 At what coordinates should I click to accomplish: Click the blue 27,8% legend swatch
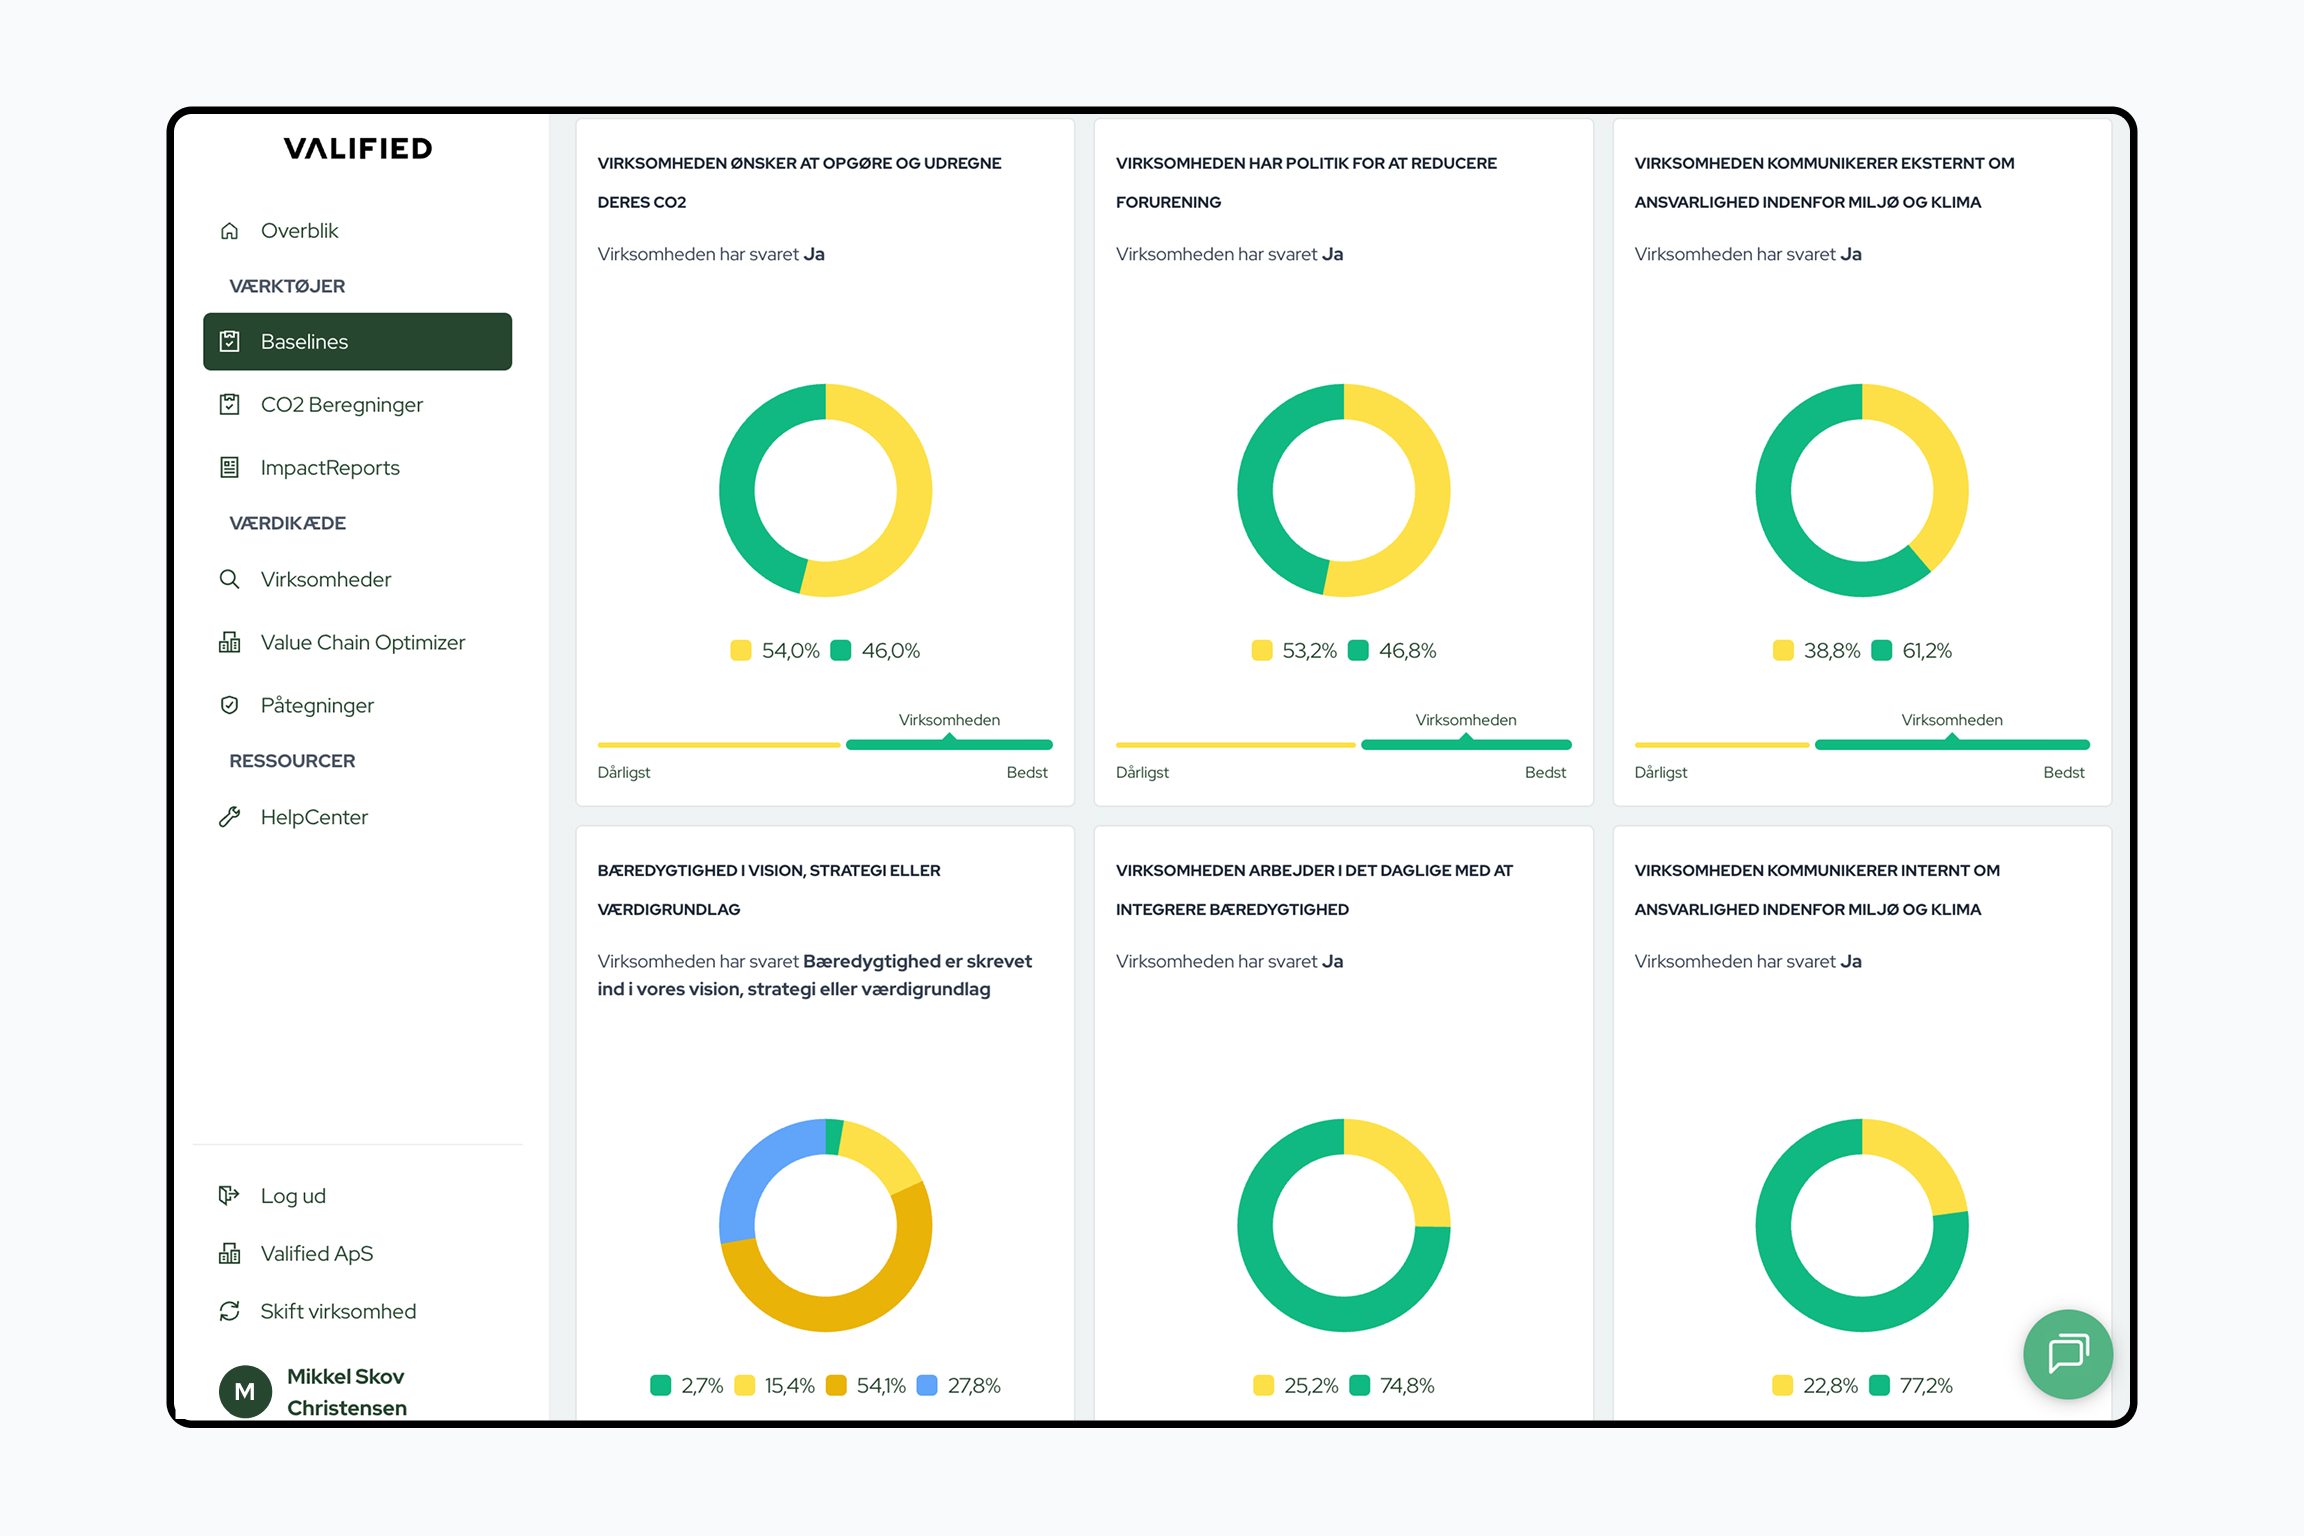[x=927, y=1386]
